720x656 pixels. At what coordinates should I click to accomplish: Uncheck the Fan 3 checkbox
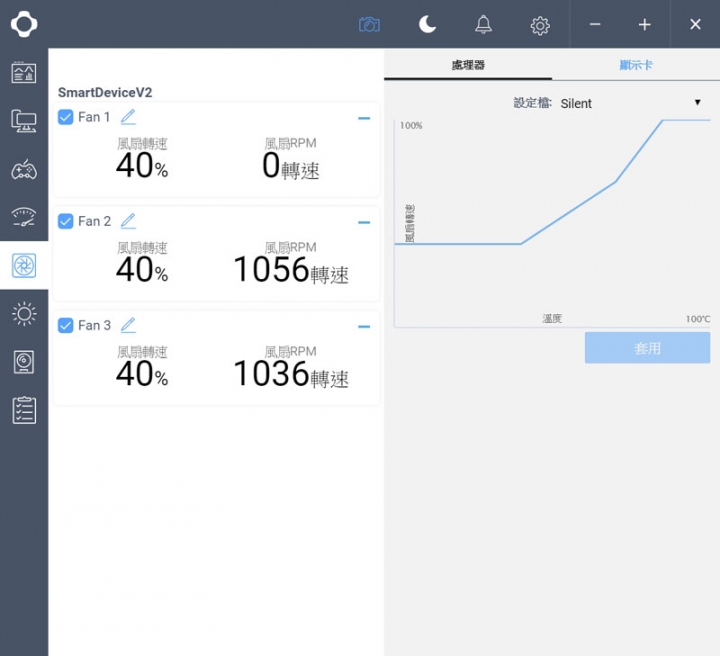[66, 325]
